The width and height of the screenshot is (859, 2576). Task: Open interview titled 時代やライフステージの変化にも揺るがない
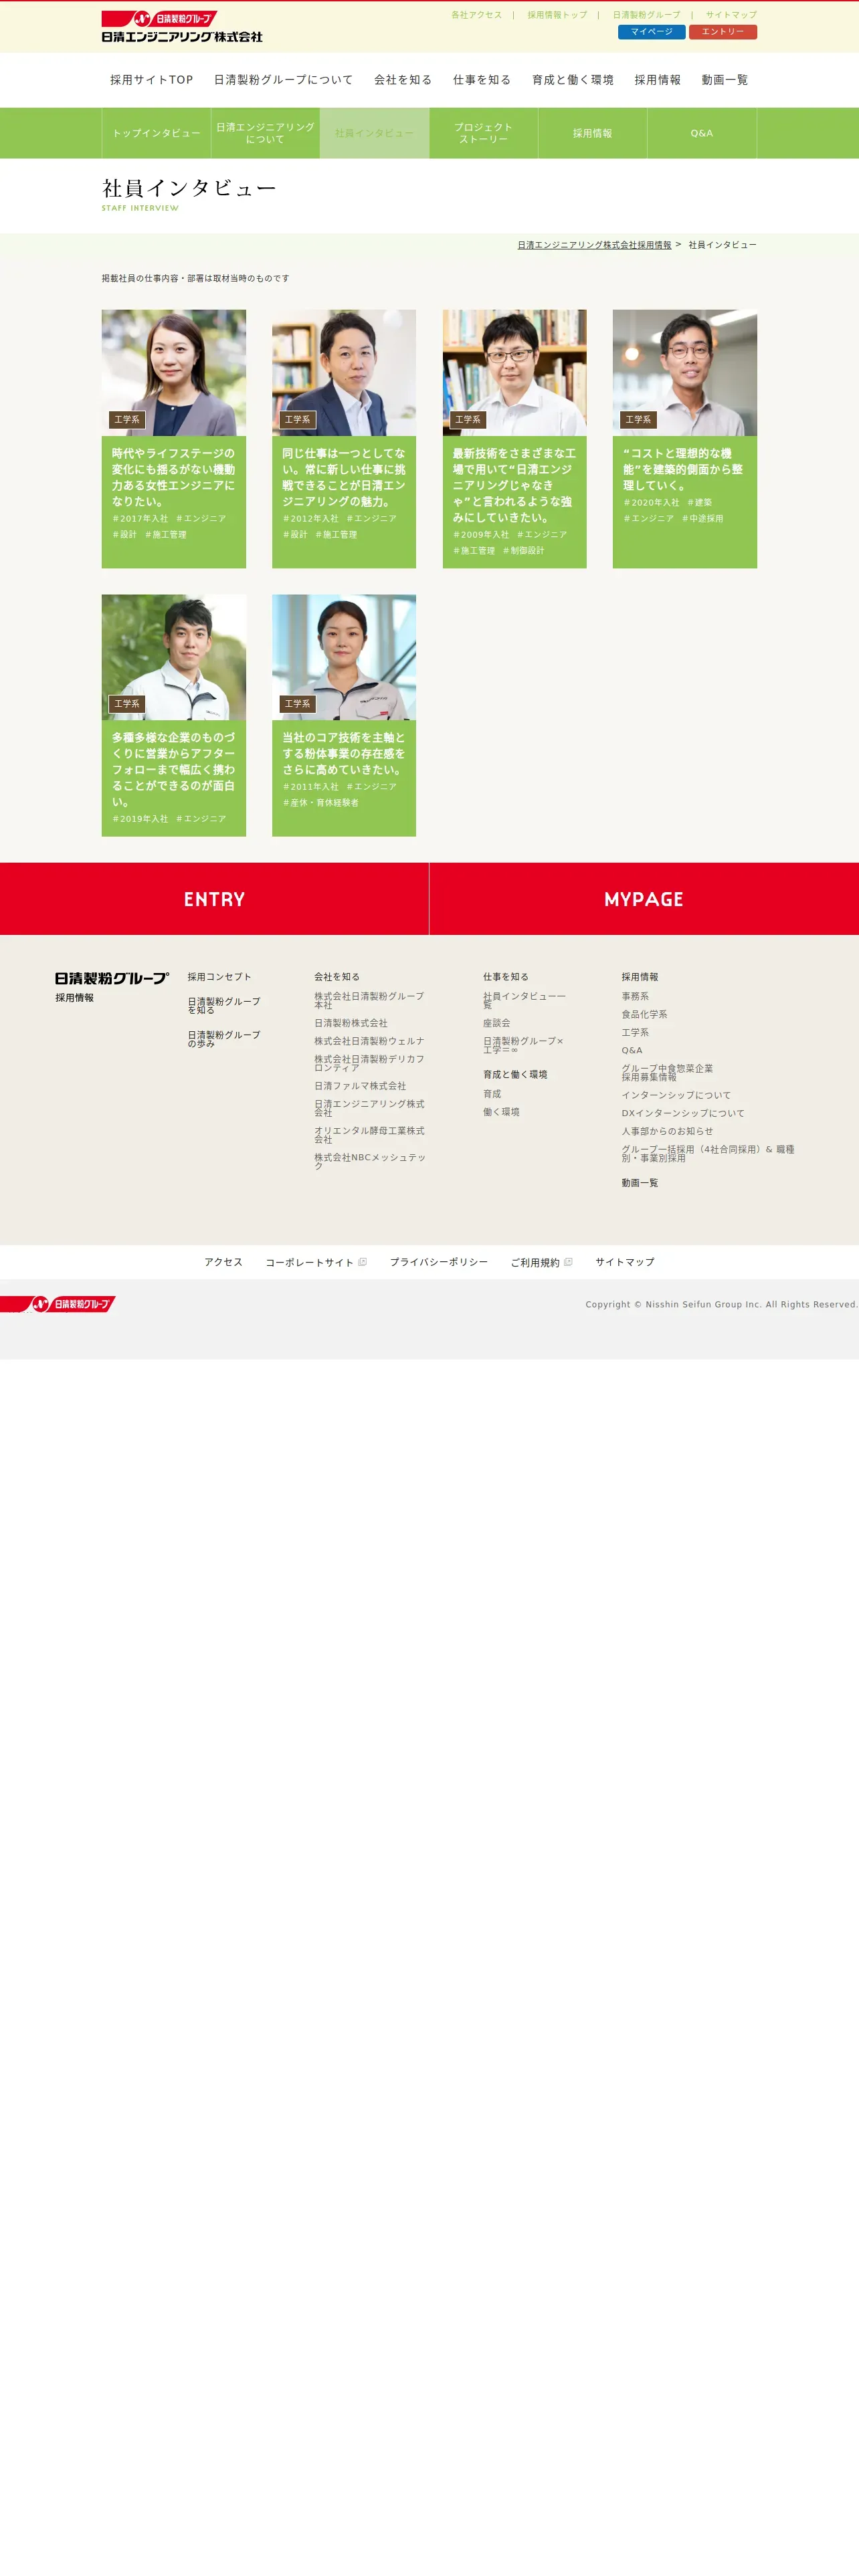click(174, 477)
